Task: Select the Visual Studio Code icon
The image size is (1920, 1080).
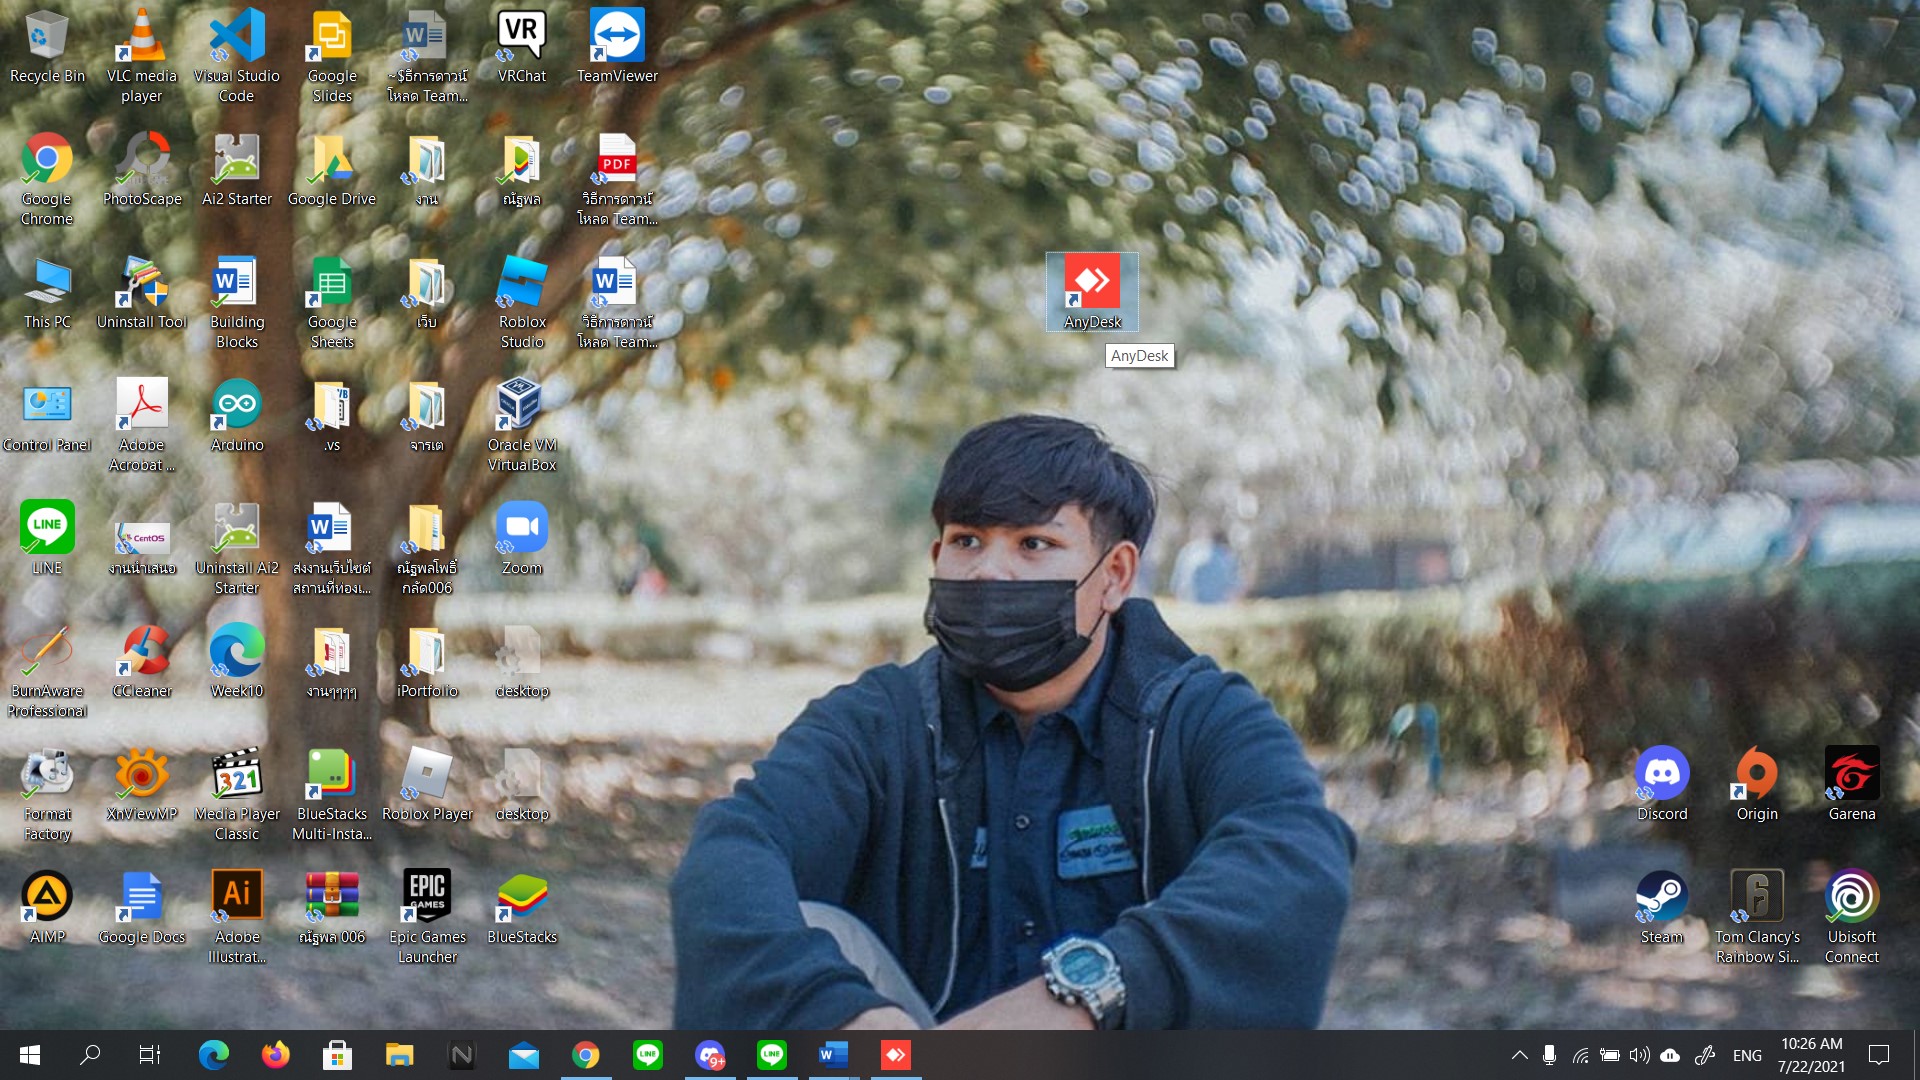Action: [237, 56]
